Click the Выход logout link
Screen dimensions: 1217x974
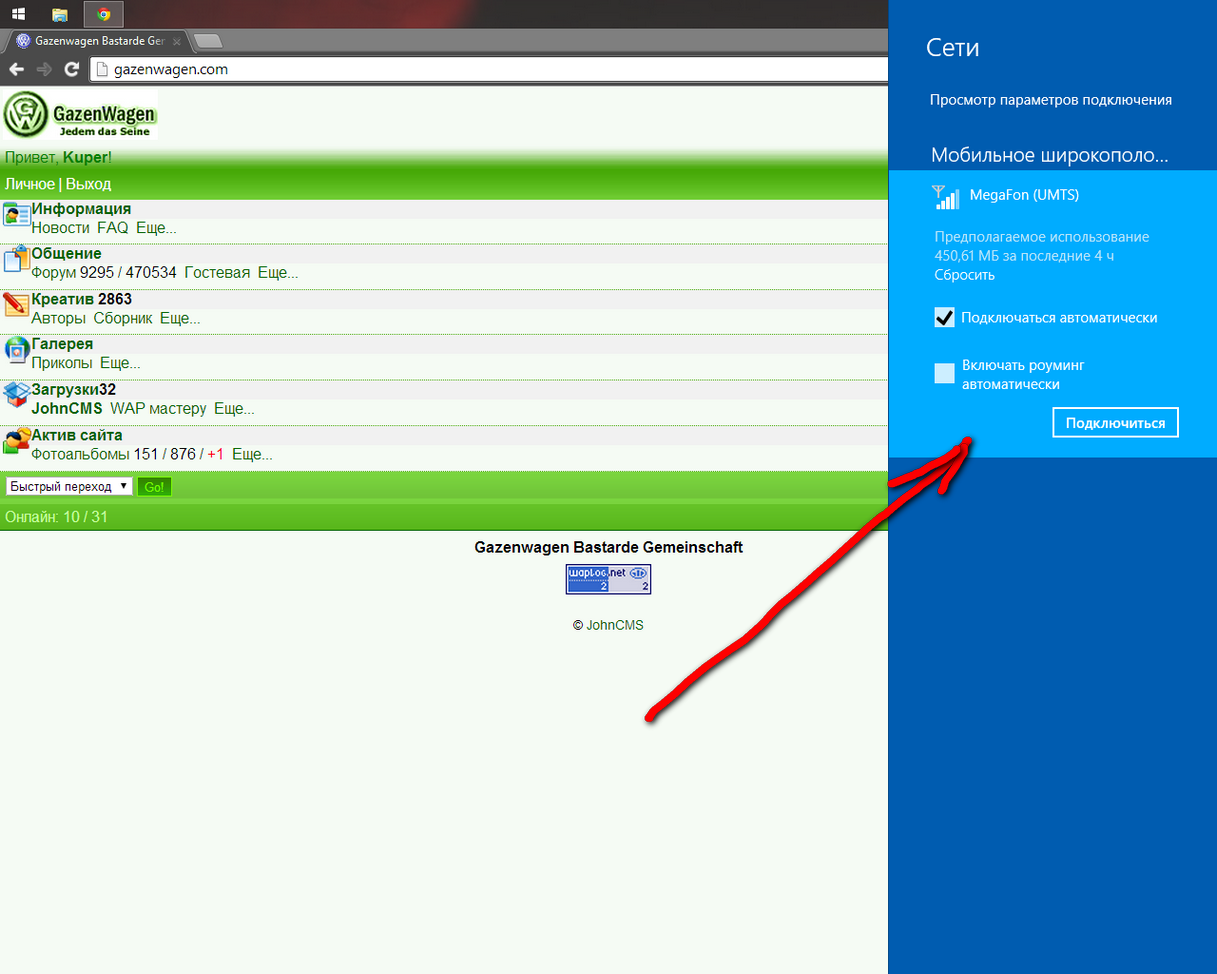point(88,184)
